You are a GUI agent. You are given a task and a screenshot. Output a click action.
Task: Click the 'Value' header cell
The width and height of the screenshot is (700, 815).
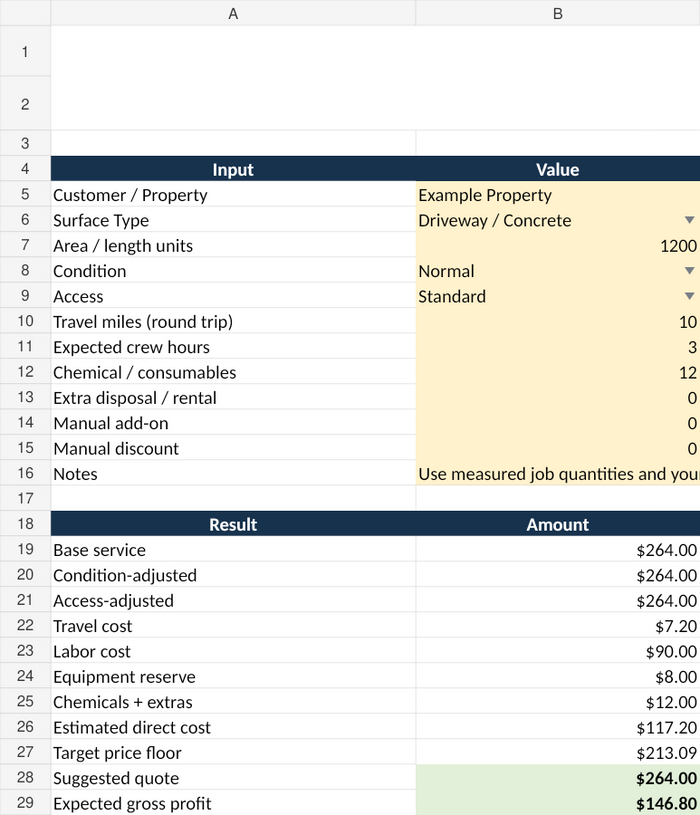click(558, 169)
